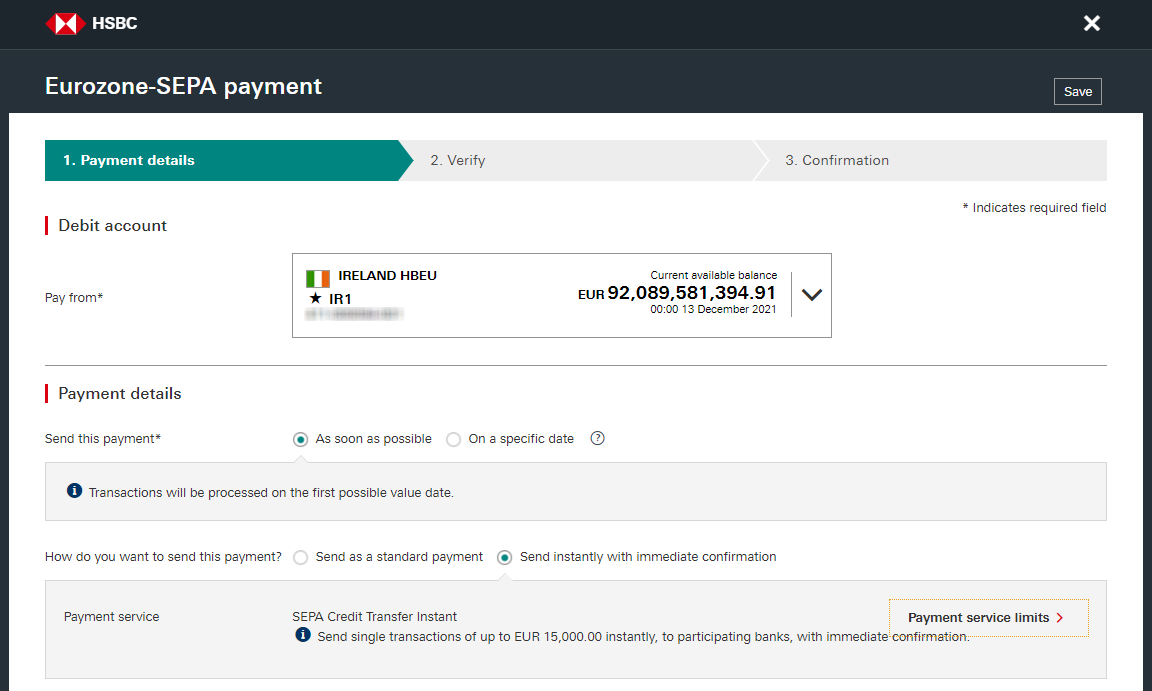The width and height of the screenshot is (1152, 691).
Task: Close the payment dialog with X
Action: [1092, 23]
